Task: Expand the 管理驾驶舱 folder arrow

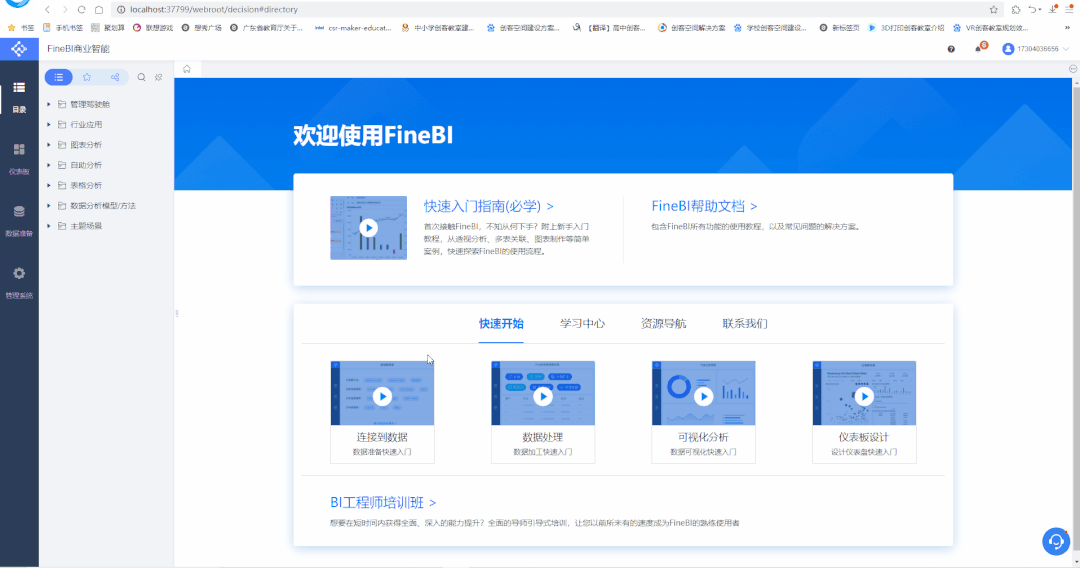Action: coord(49,105)
